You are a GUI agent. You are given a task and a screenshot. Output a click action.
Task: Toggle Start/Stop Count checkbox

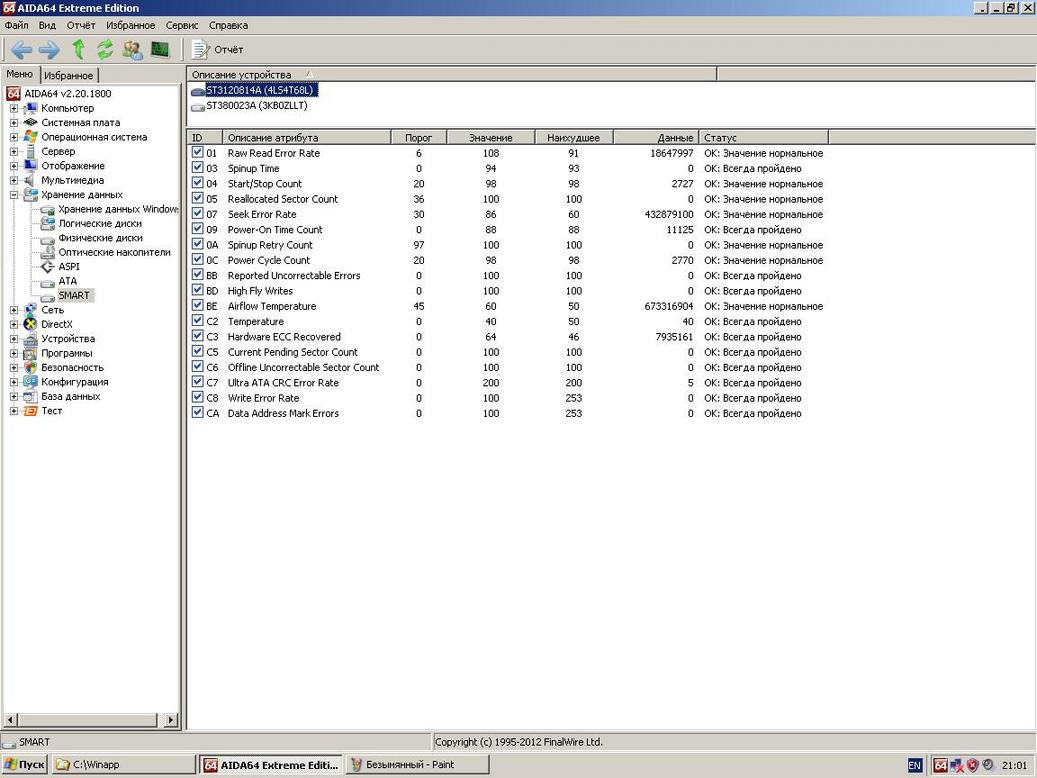click(x=197, y=183)
